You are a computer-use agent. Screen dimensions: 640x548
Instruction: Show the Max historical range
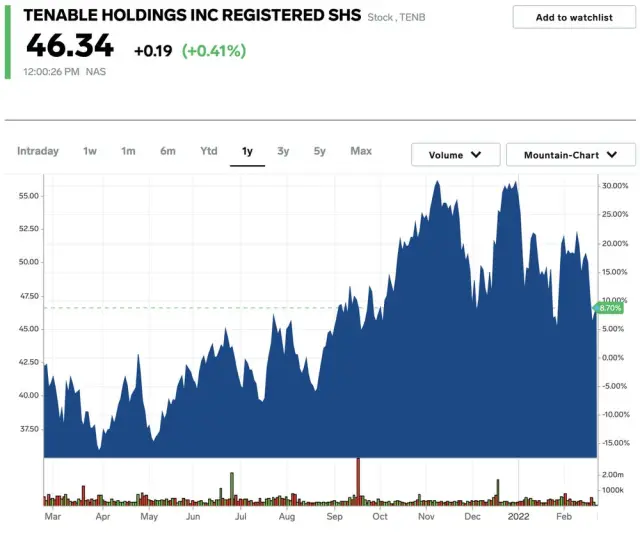click(361, 151)
